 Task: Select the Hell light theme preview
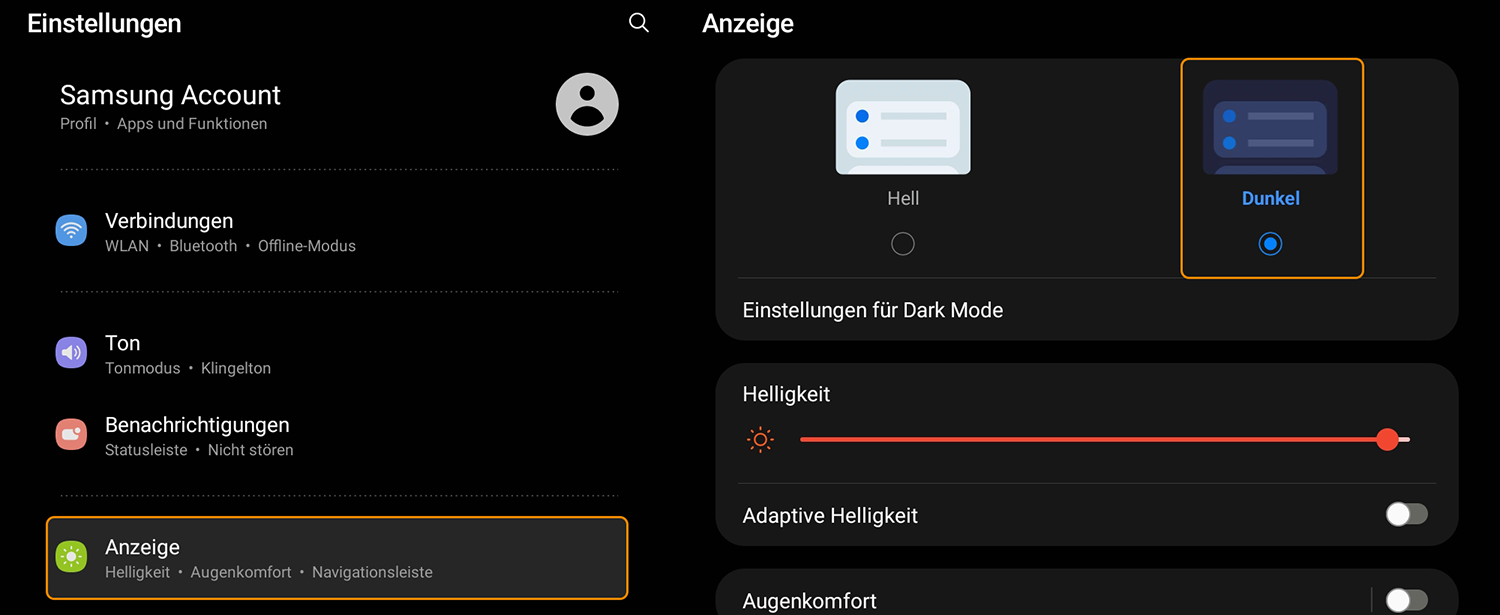click(903, 127)
